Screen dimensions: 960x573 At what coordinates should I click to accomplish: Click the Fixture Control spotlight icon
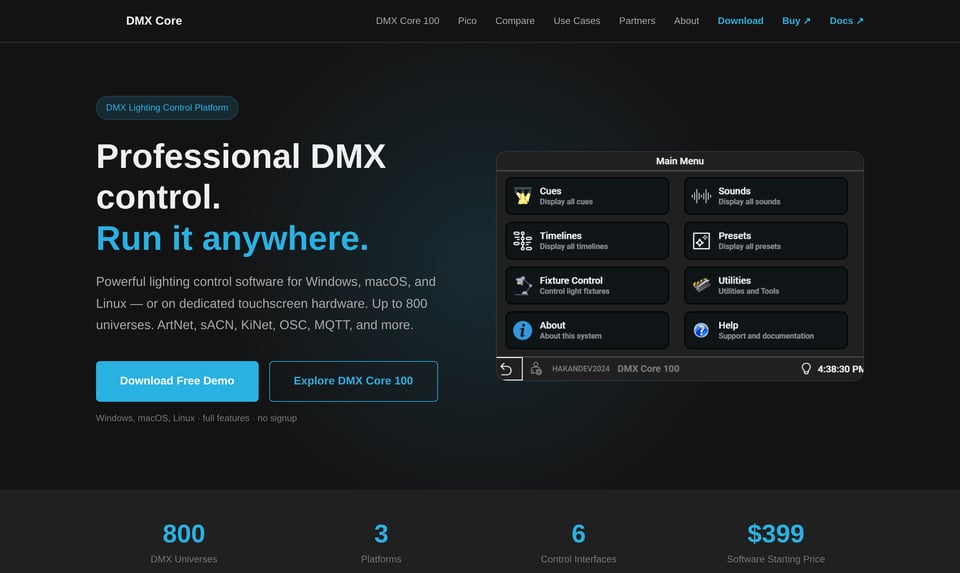tap(522, 285)
